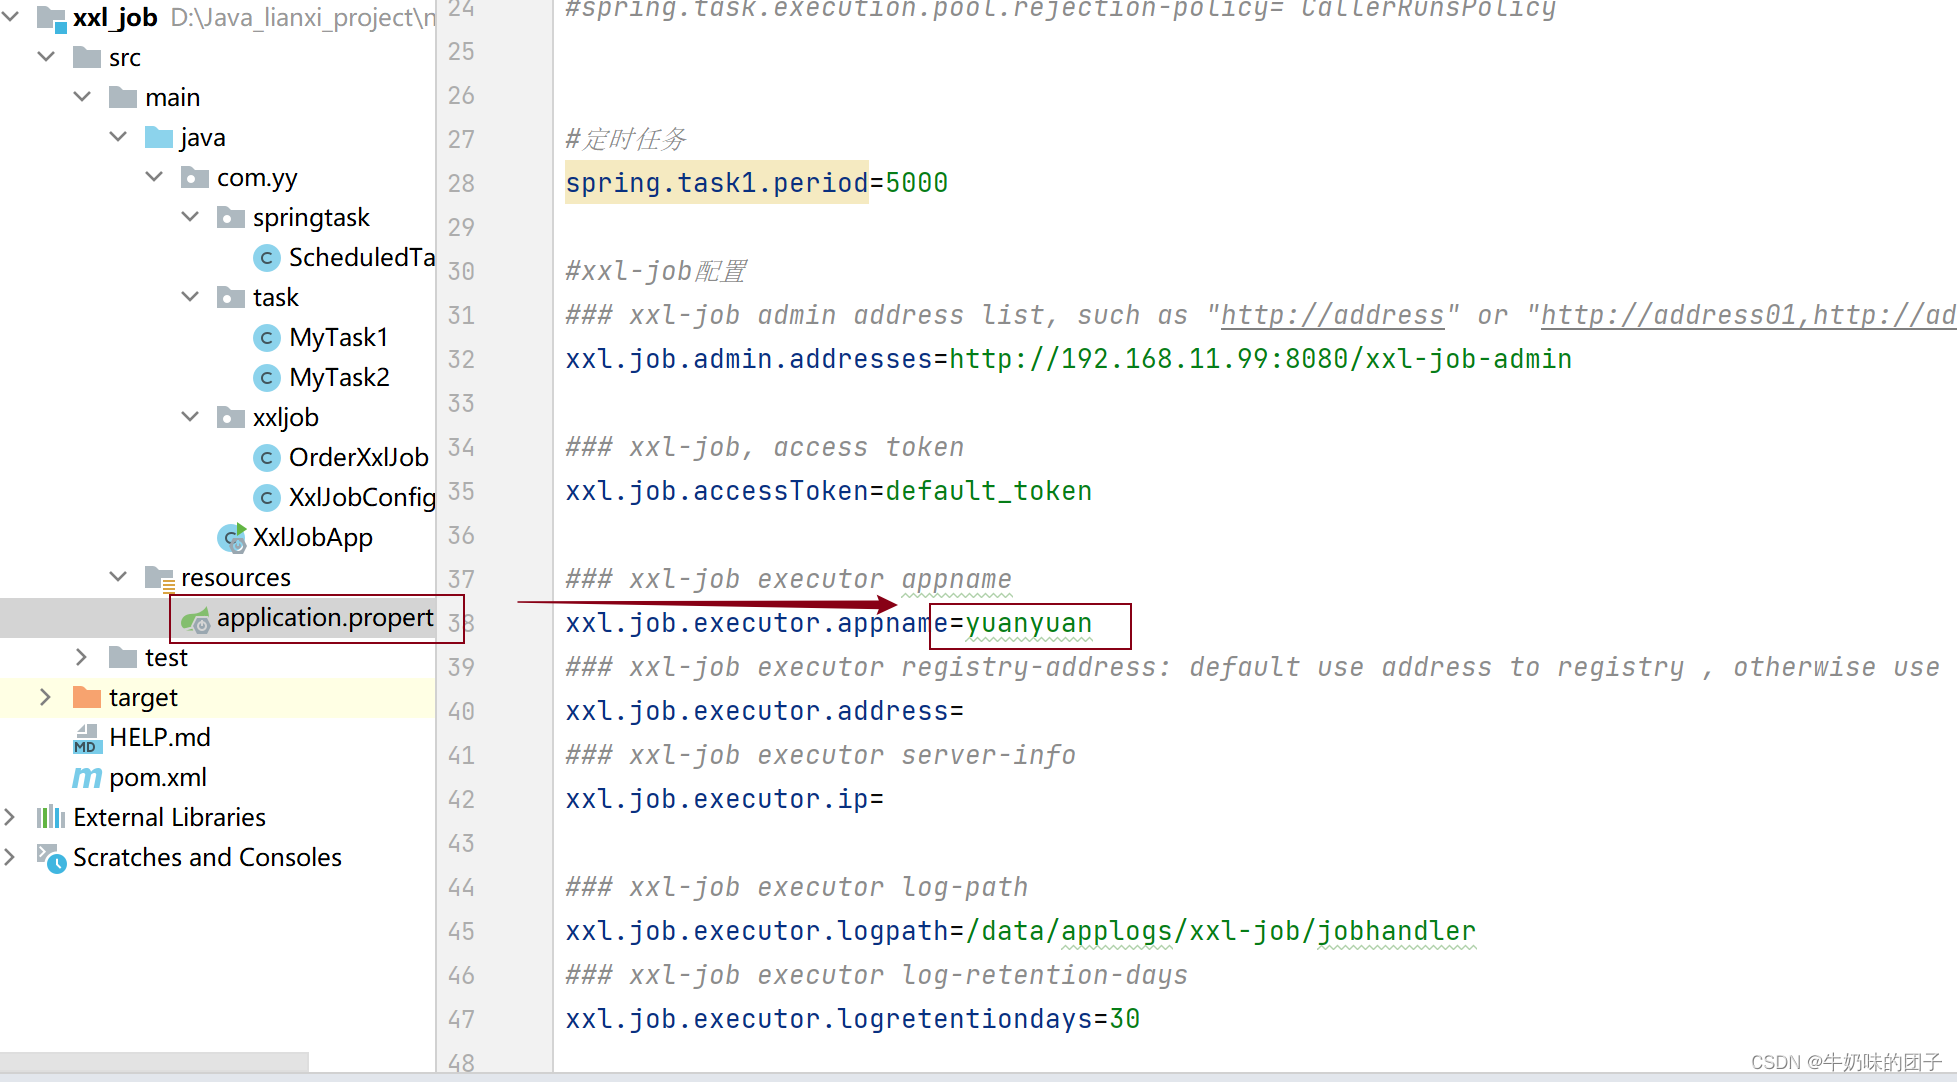This screenshot has width=1957, height=1082.
Task: Click the project tree horizontal scrollbar
Action: pyautogui.click(x=155, y=1061)
